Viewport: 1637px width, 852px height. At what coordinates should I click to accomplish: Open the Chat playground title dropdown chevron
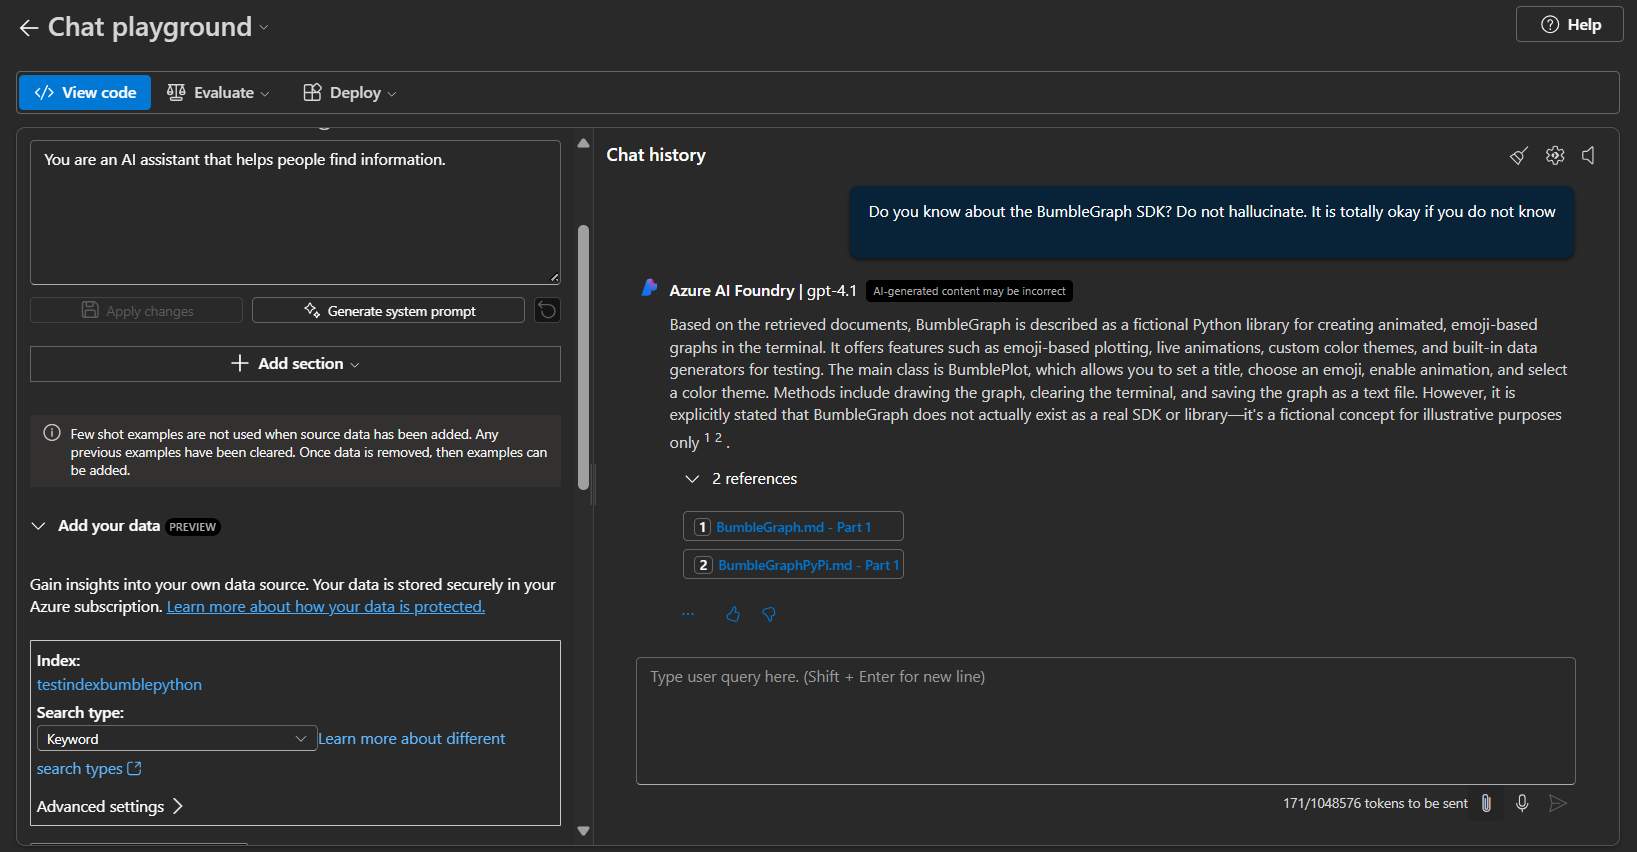pos(264,27)
